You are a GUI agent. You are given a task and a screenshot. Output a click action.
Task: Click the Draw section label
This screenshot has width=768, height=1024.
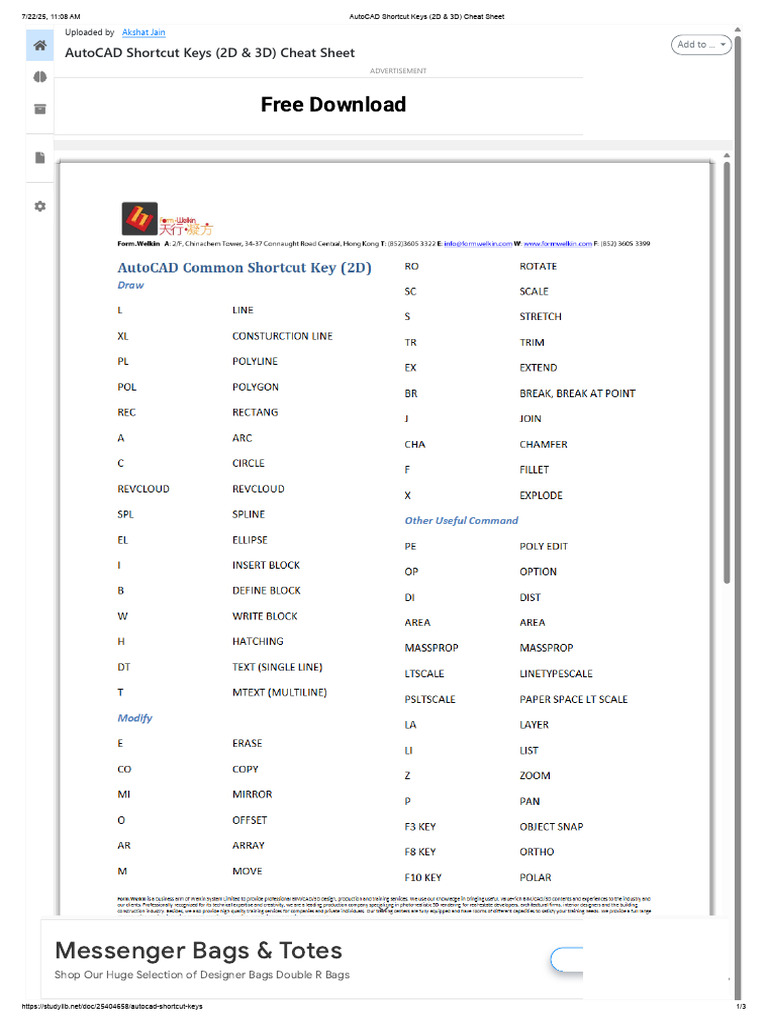pos(131,285)
